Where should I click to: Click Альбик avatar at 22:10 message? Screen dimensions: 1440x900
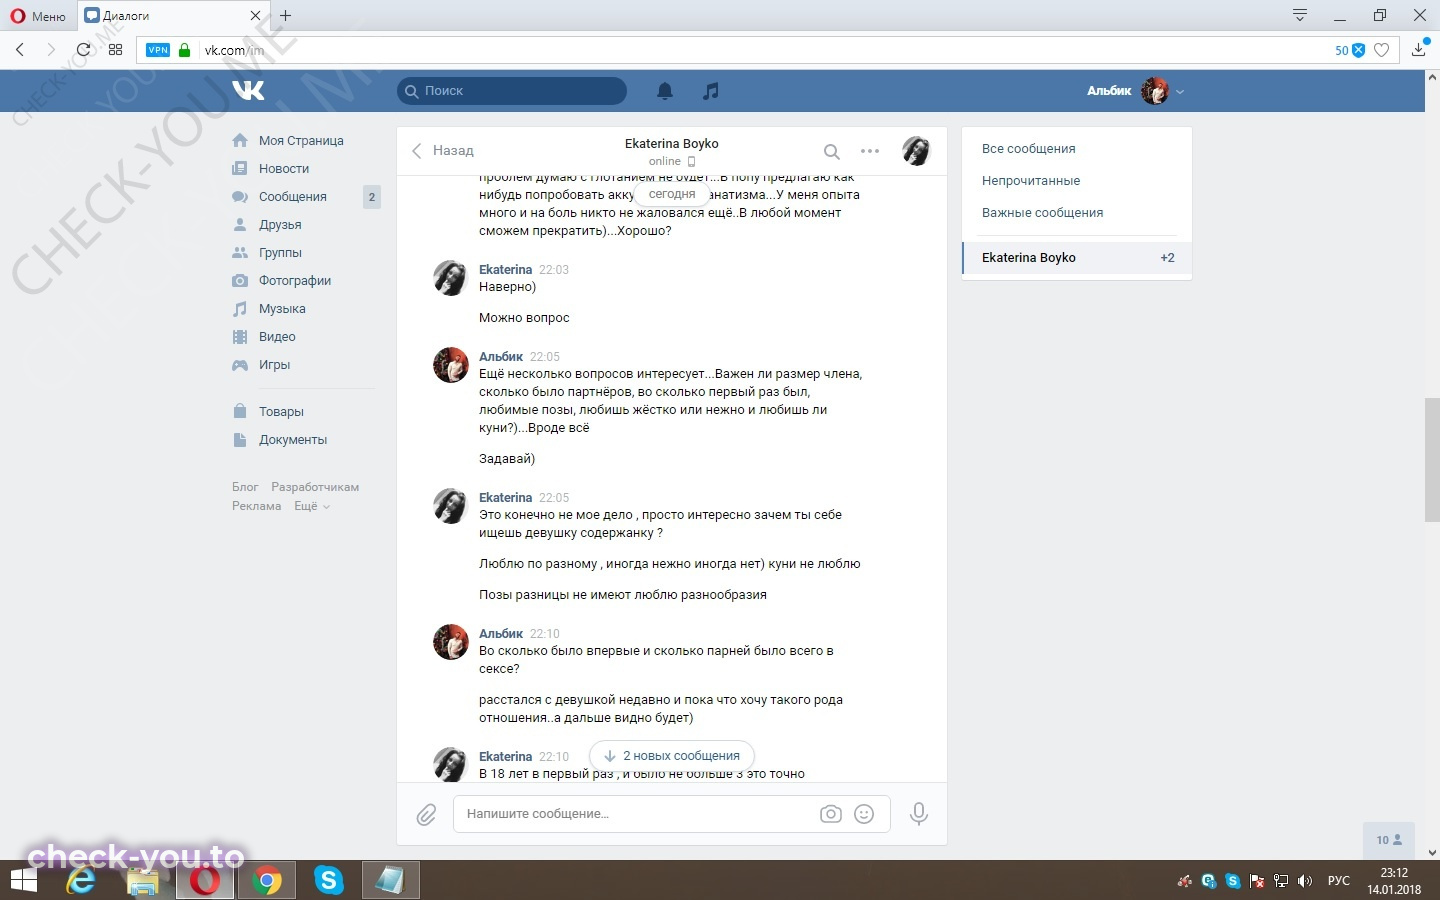450,642
